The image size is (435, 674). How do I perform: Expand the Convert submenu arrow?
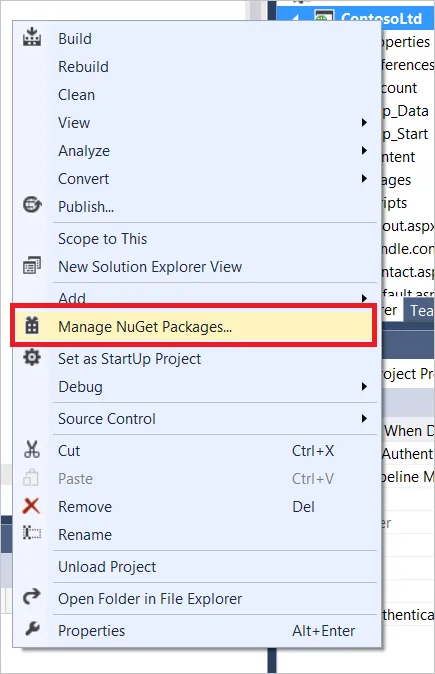[365, 179]
